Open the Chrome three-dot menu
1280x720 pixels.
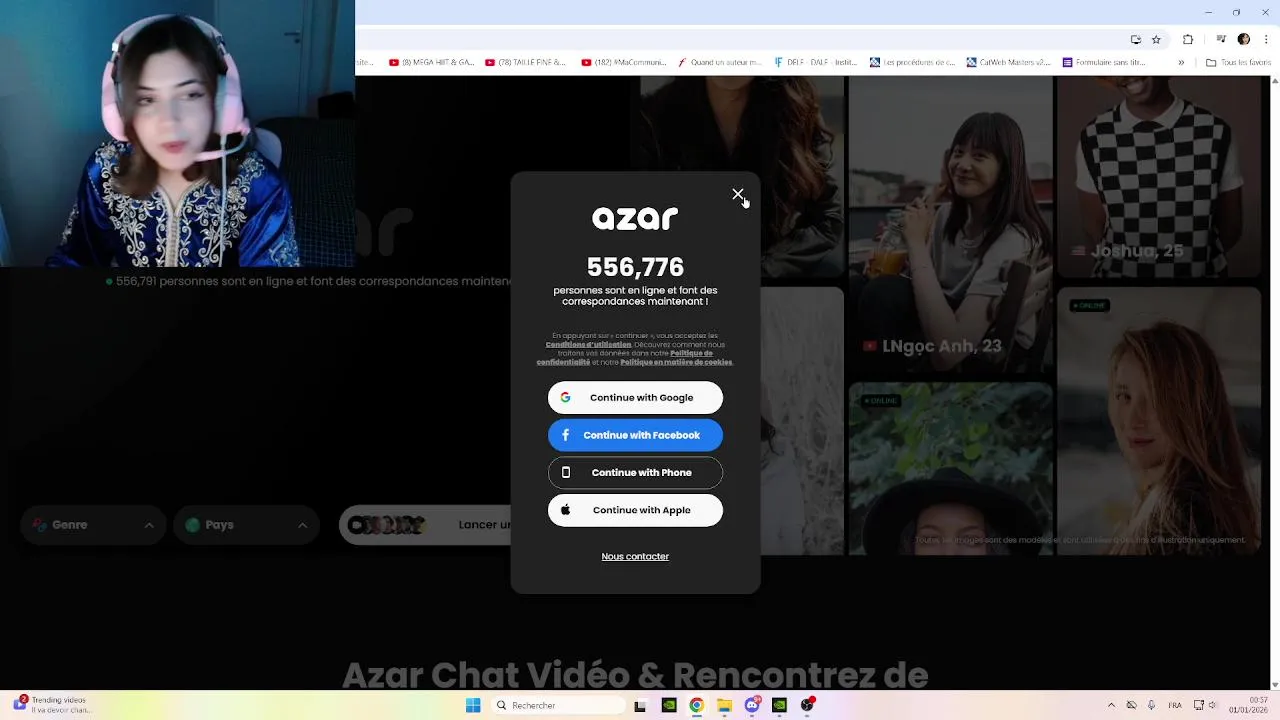pyautogui.click(x=1265, y=39)
